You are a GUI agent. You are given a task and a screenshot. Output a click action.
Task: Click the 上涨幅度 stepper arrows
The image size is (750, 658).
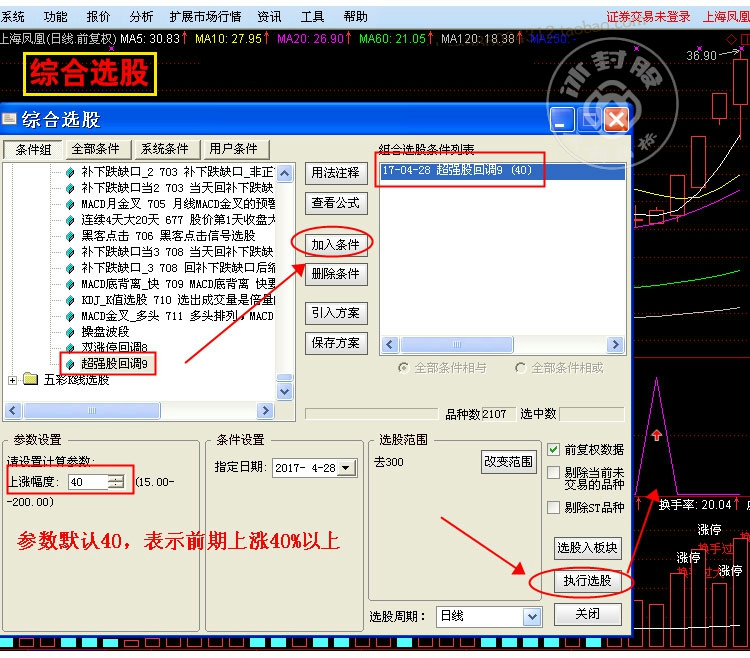tap(116, 482)
